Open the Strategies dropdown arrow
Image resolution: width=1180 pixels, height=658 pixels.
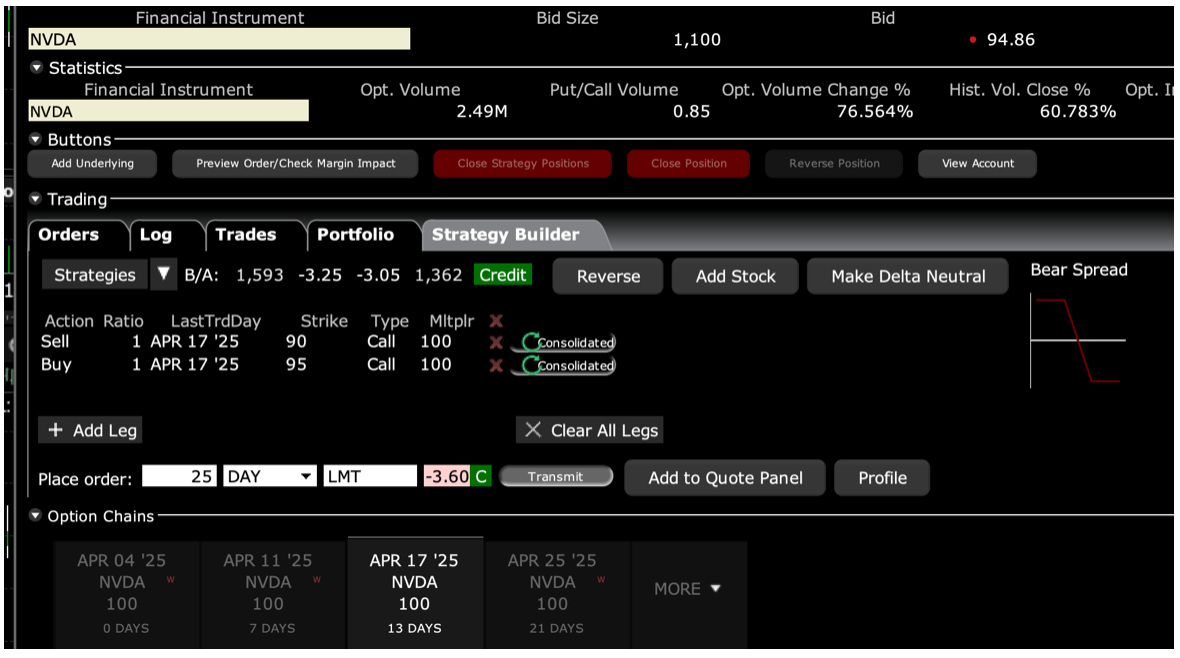164,275
